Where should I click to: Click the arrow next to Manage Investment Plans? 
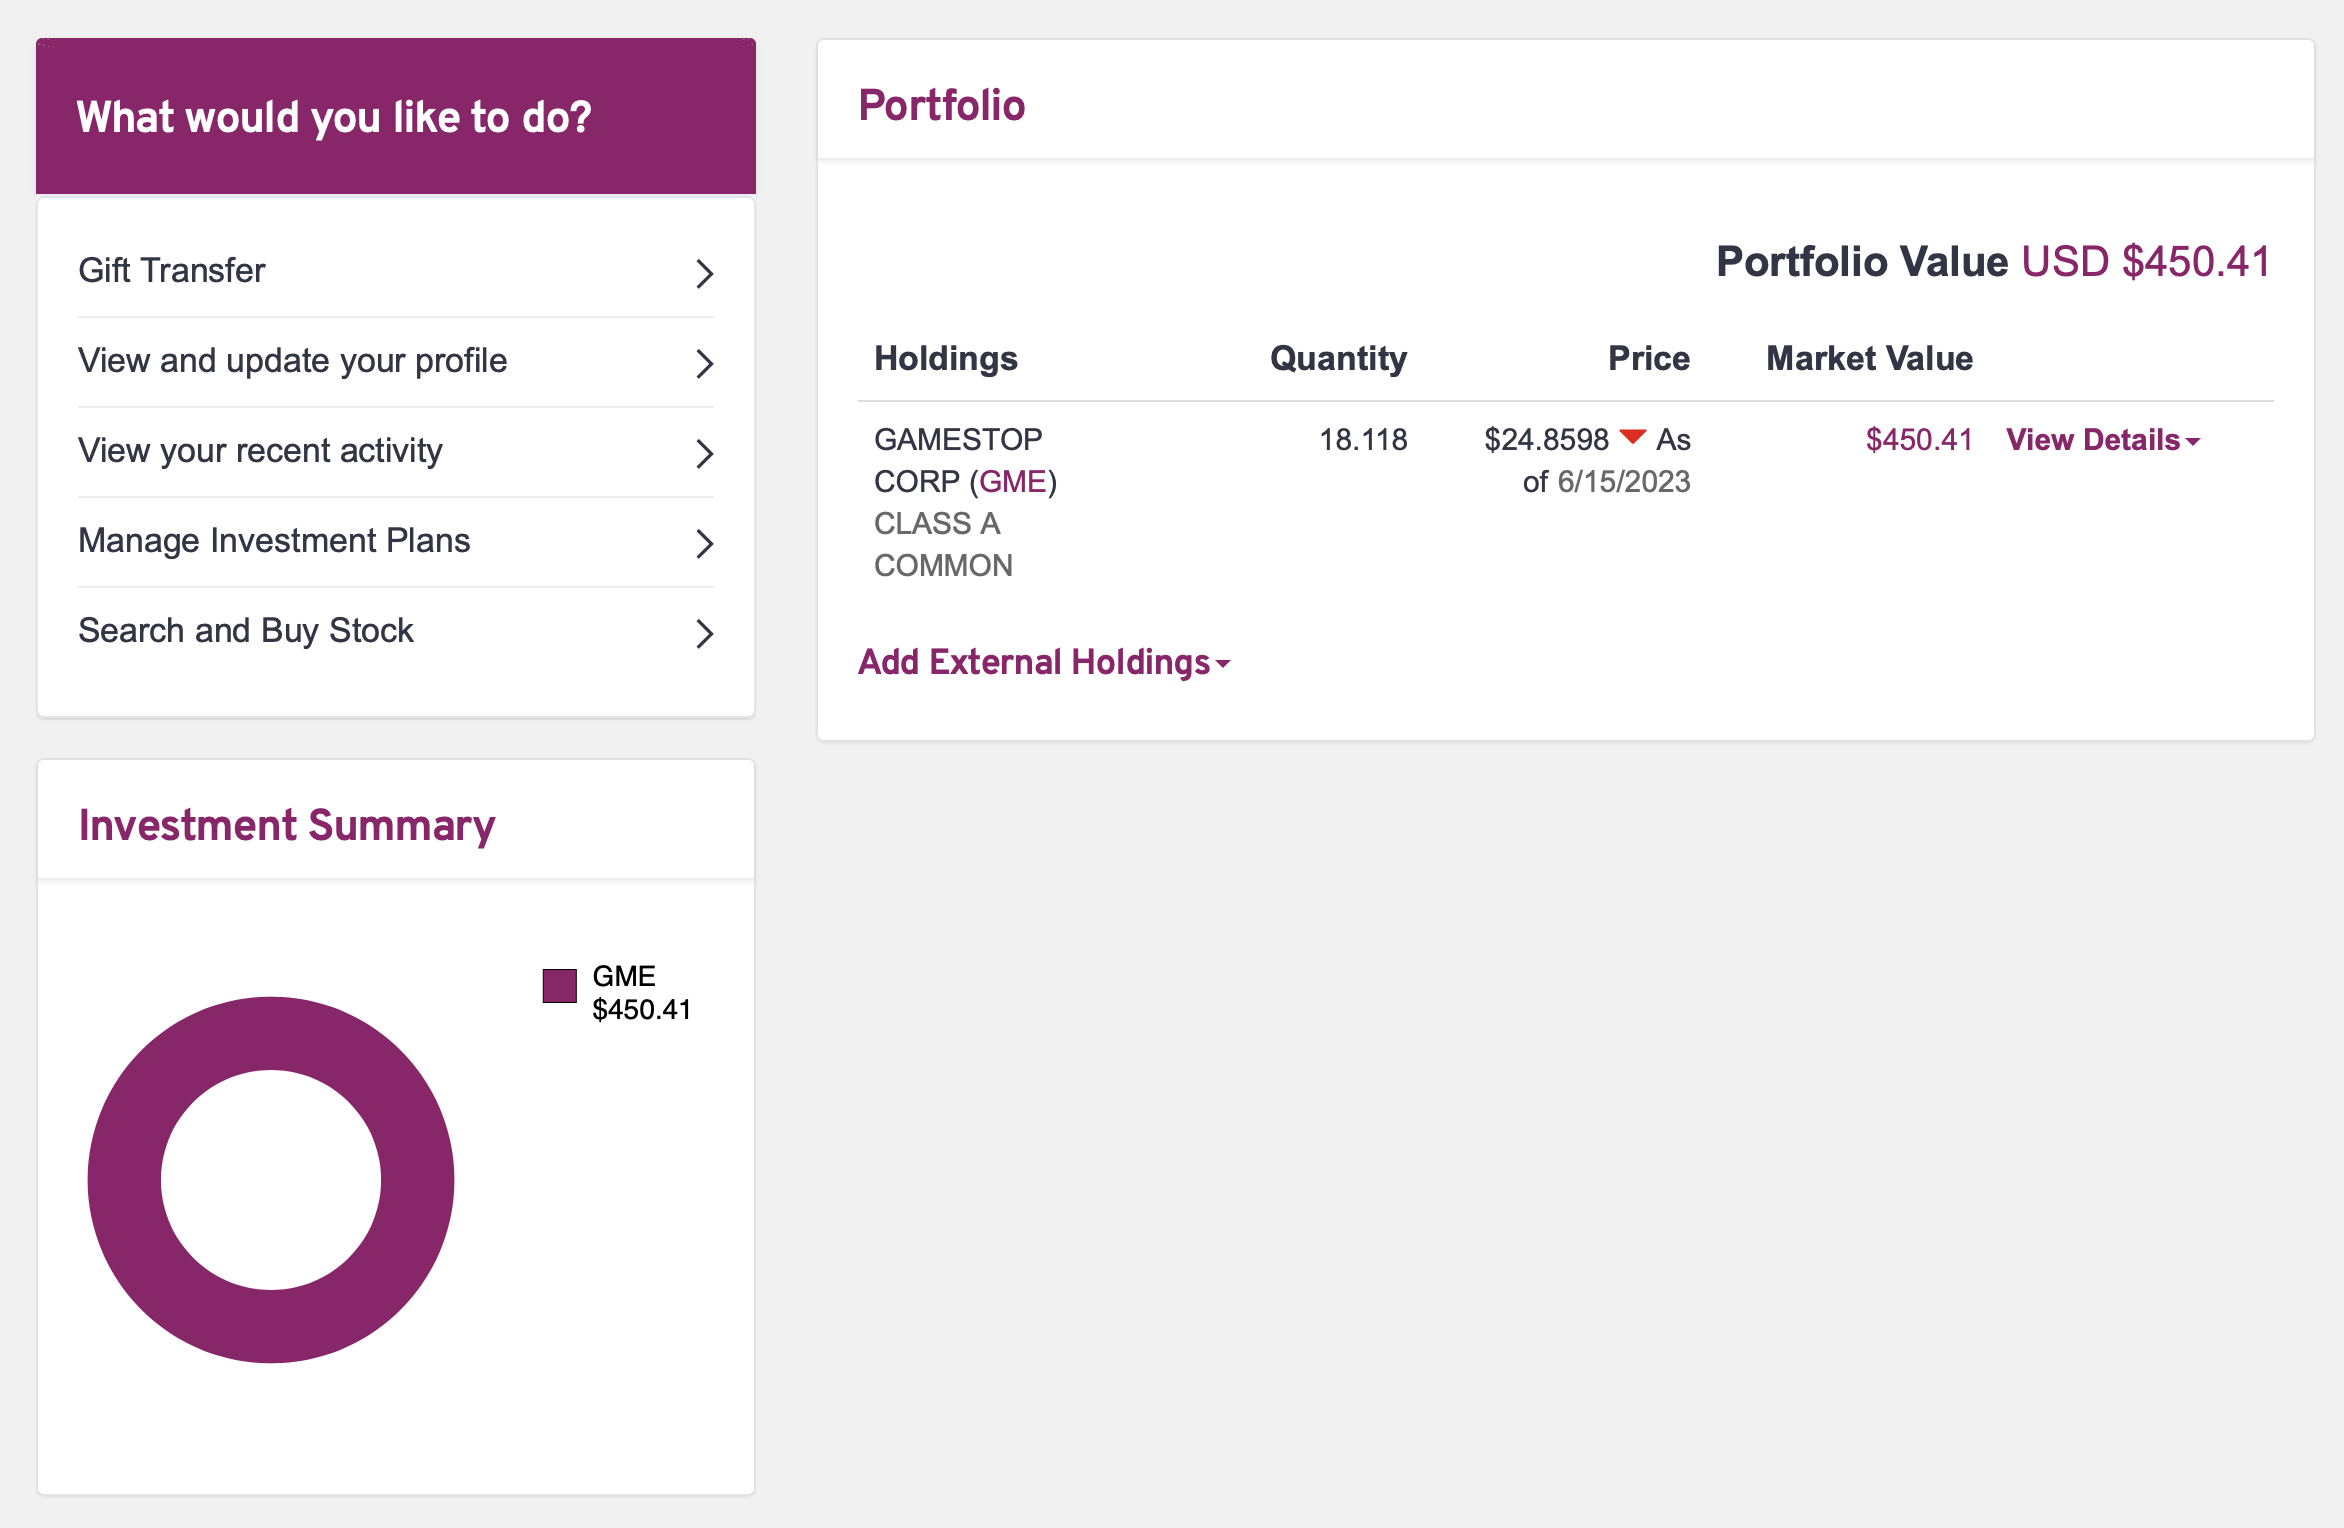coord(704,543)
